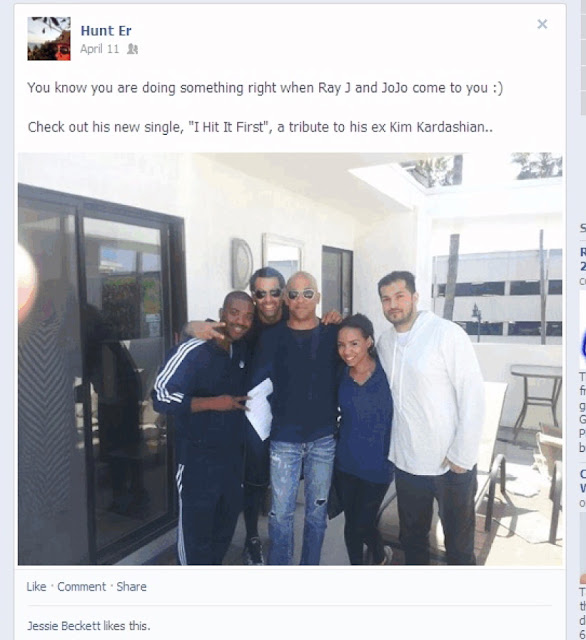This screenshot has height=640, width=586.
Task: Click the bottom sidebar ad's description text
Action: pos(583,613)
